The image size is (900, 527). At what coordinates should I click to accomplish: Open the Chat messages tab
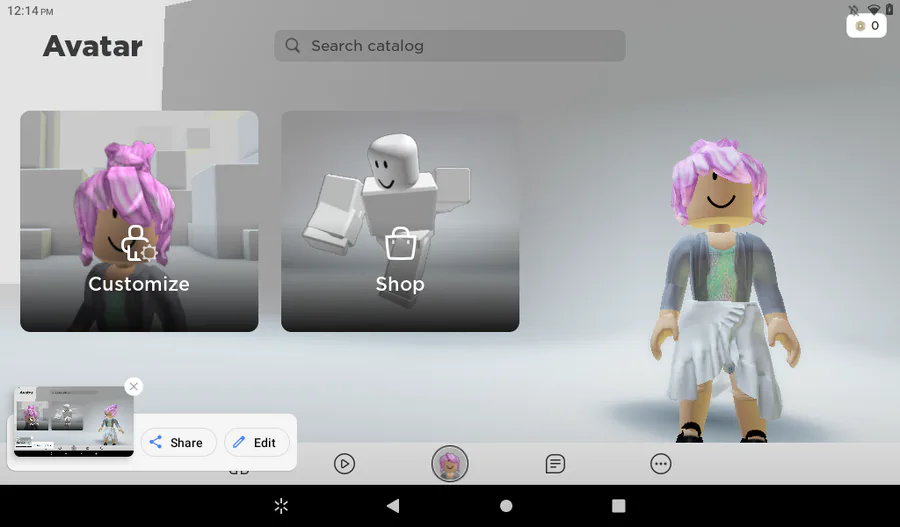click(555, 464)
